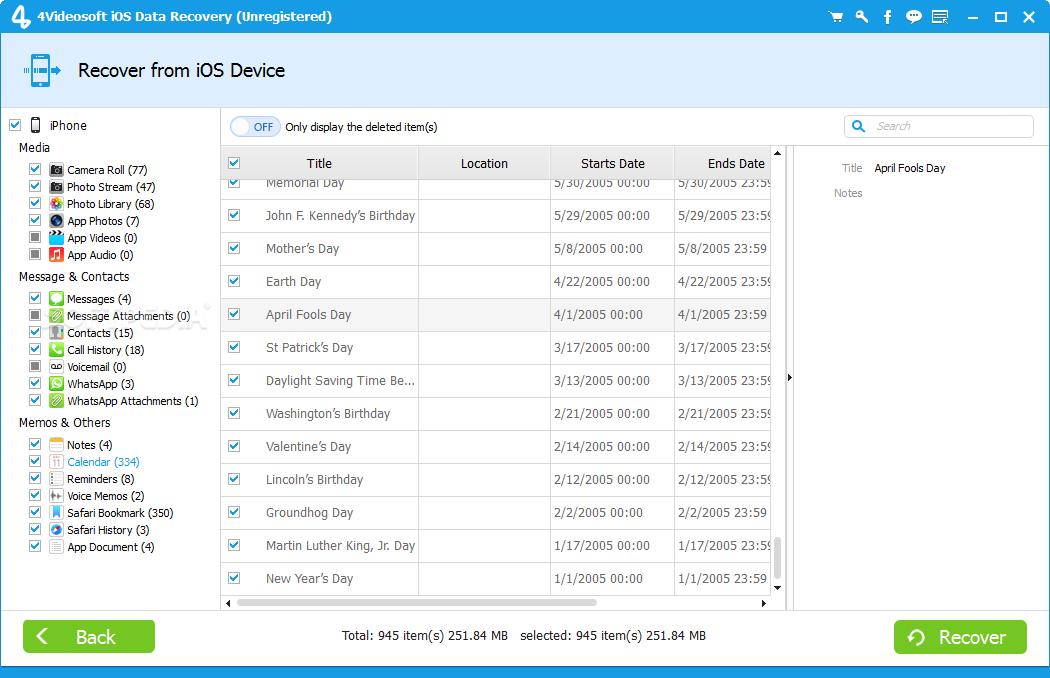Click the table's scroll up arrow

[777, 153]
